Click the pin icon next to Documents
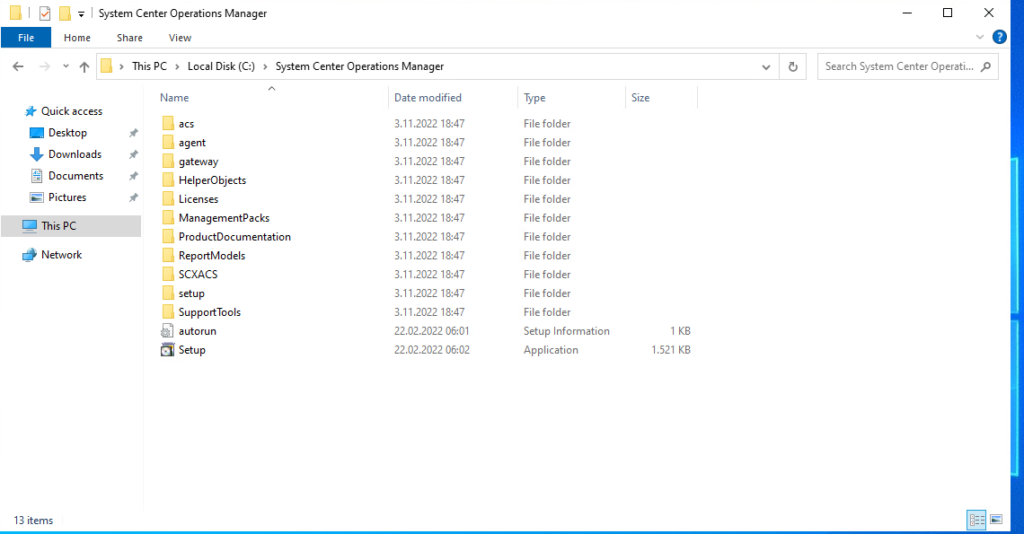 click(x=133, y=176)
